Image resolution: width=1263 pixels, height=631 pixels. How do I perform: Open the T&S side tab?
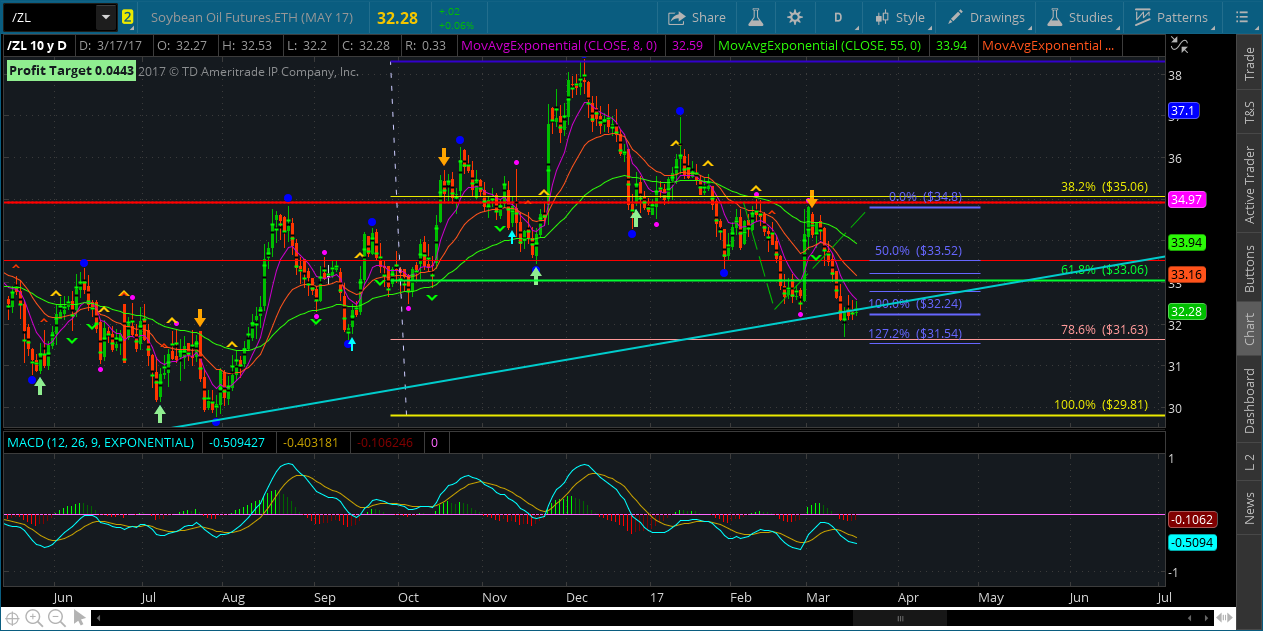tap(1249, 111)
